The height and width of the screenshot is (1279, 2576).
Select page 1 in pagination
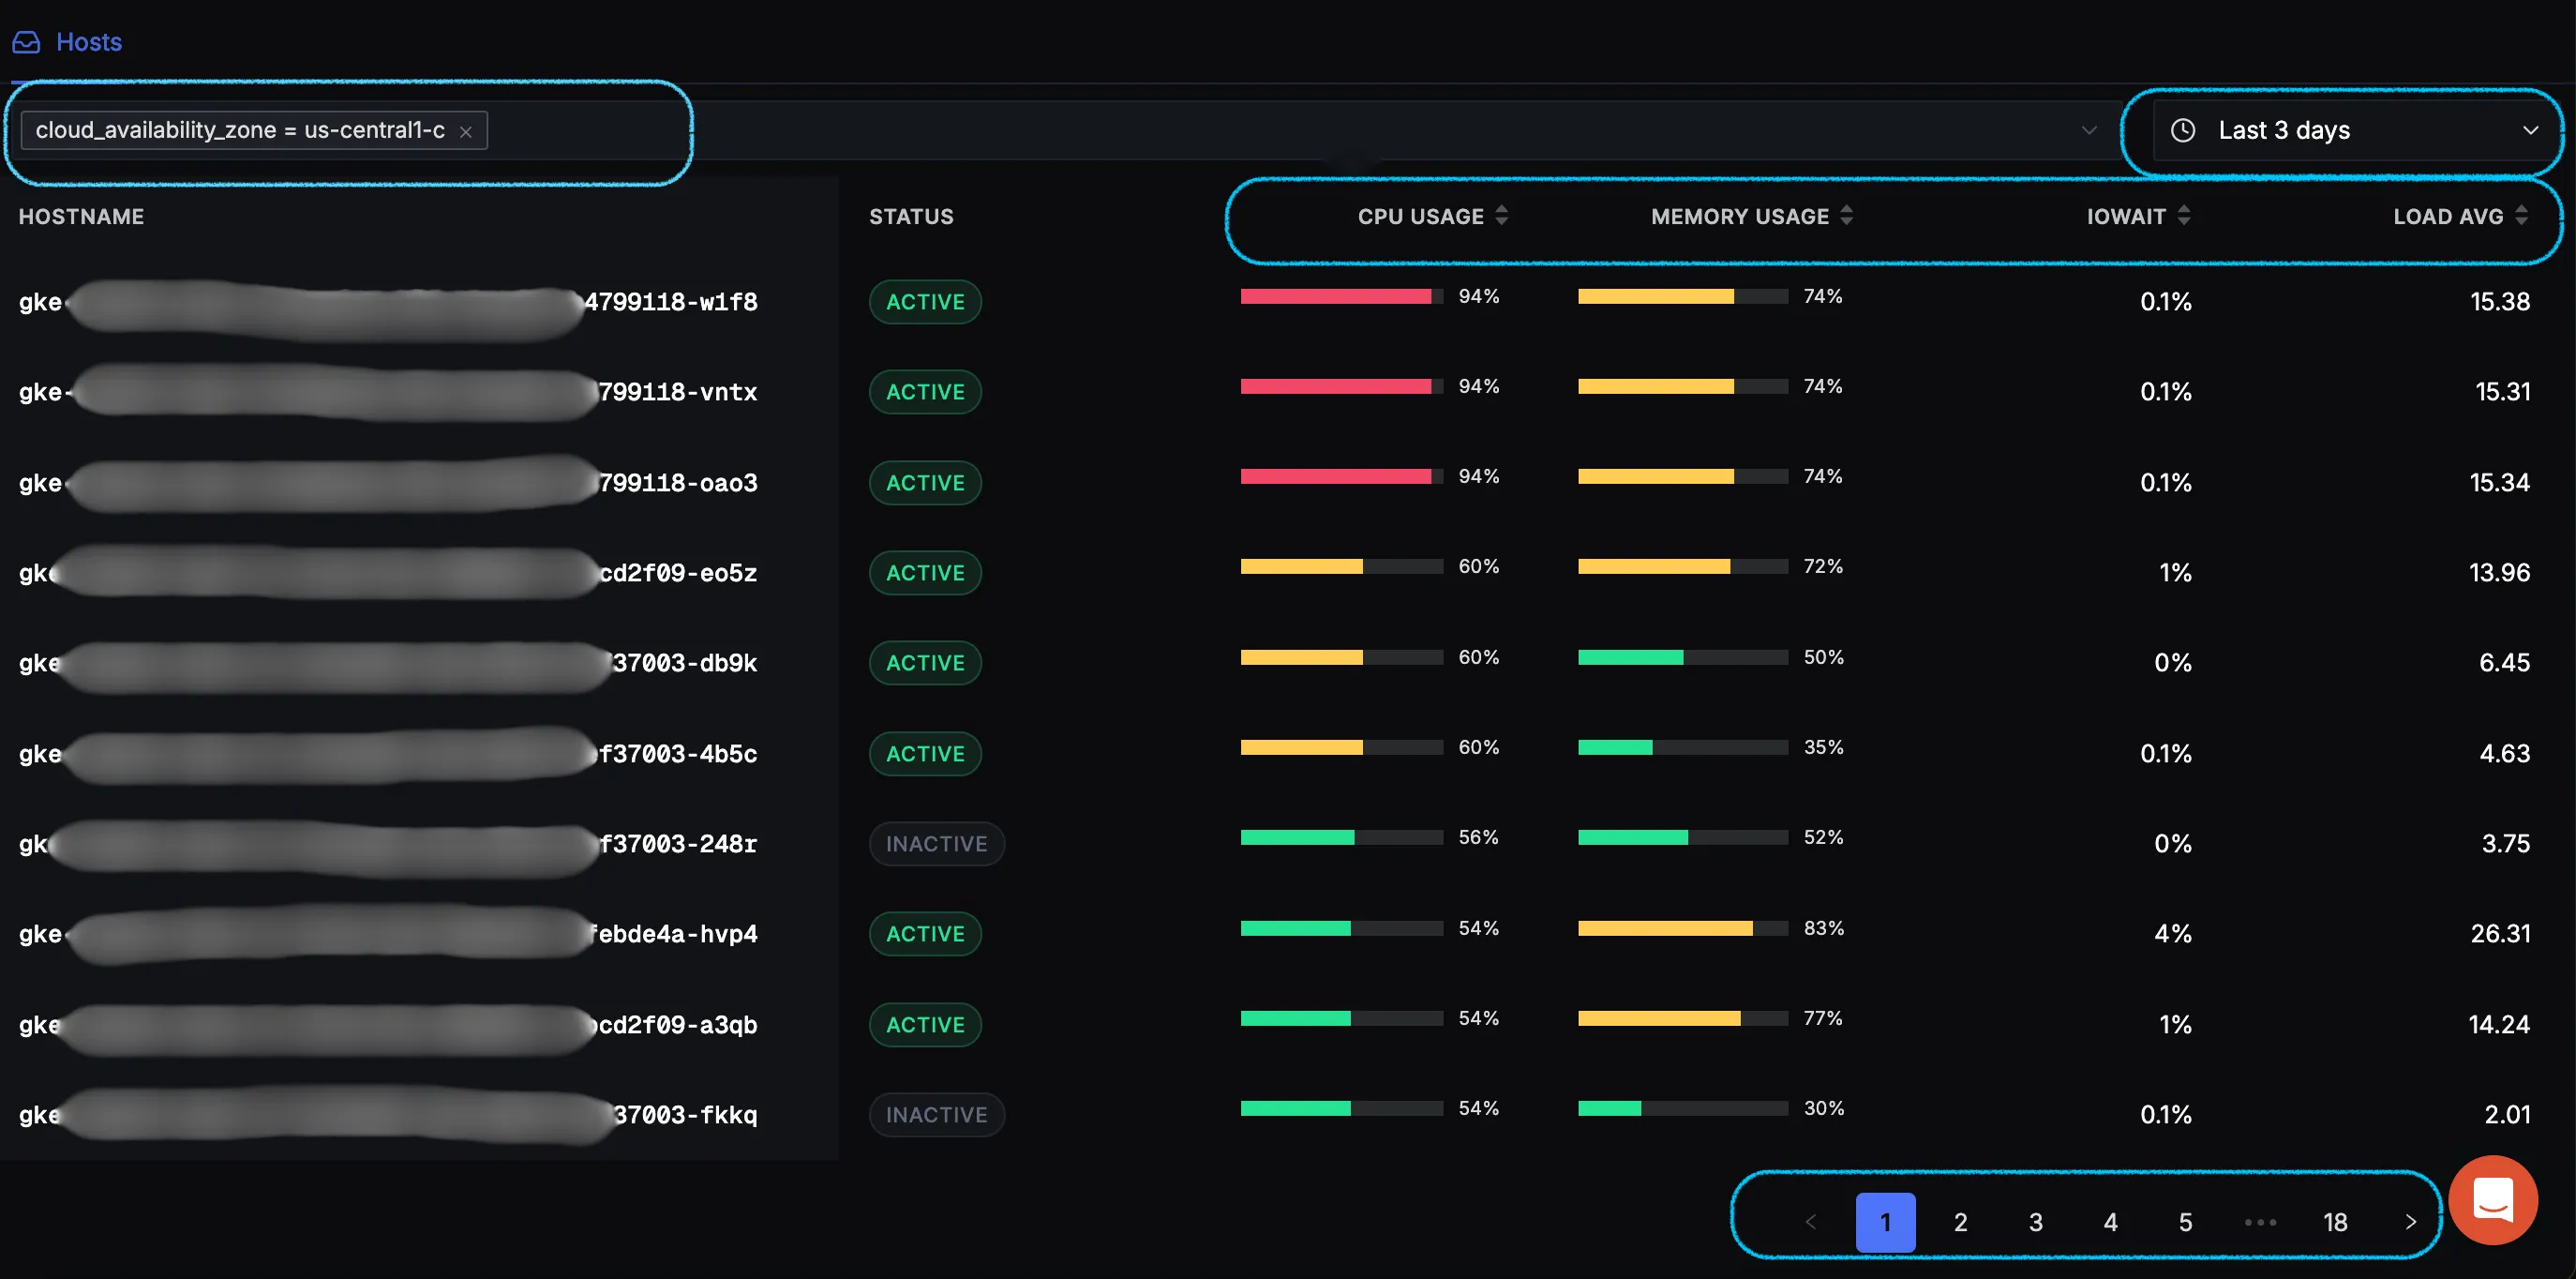1885,1221
